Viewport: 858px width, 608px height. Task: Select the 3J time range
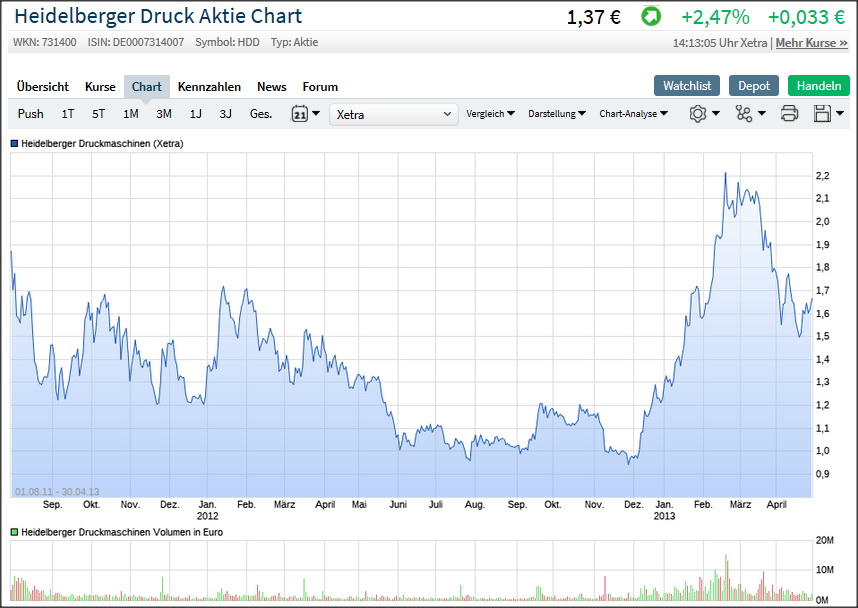tap(228, 114)
